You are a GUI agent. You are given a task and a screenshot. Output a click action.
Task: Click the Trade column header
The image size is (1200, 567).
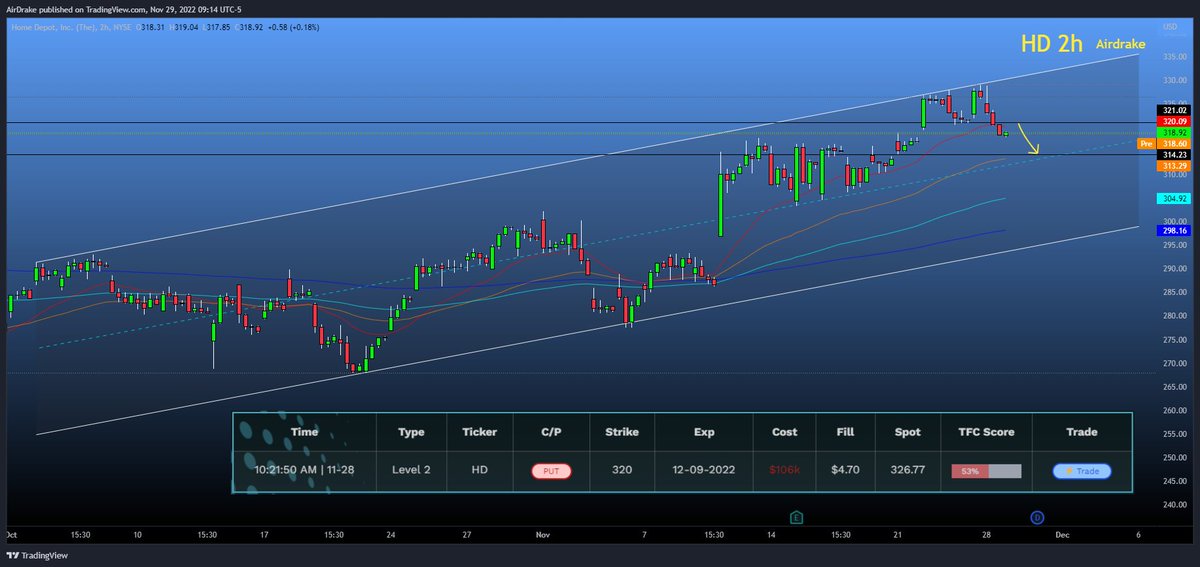pyautogui.click(x=1081, y=432)
